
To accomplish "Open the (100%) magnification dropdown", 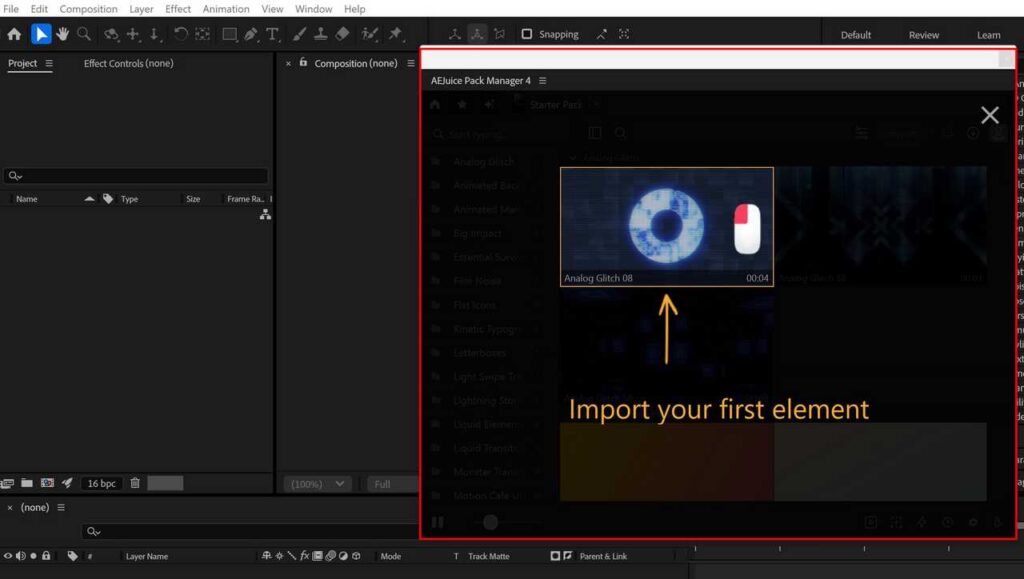I will [317, 484].
